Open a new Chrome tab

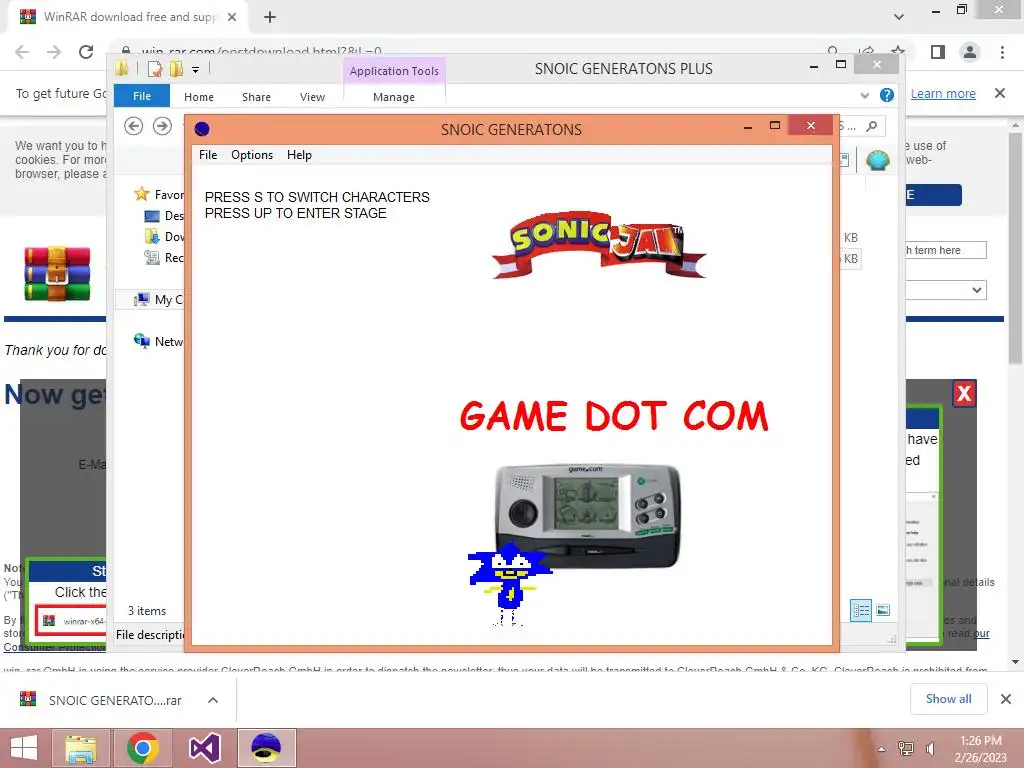(270, 17)
